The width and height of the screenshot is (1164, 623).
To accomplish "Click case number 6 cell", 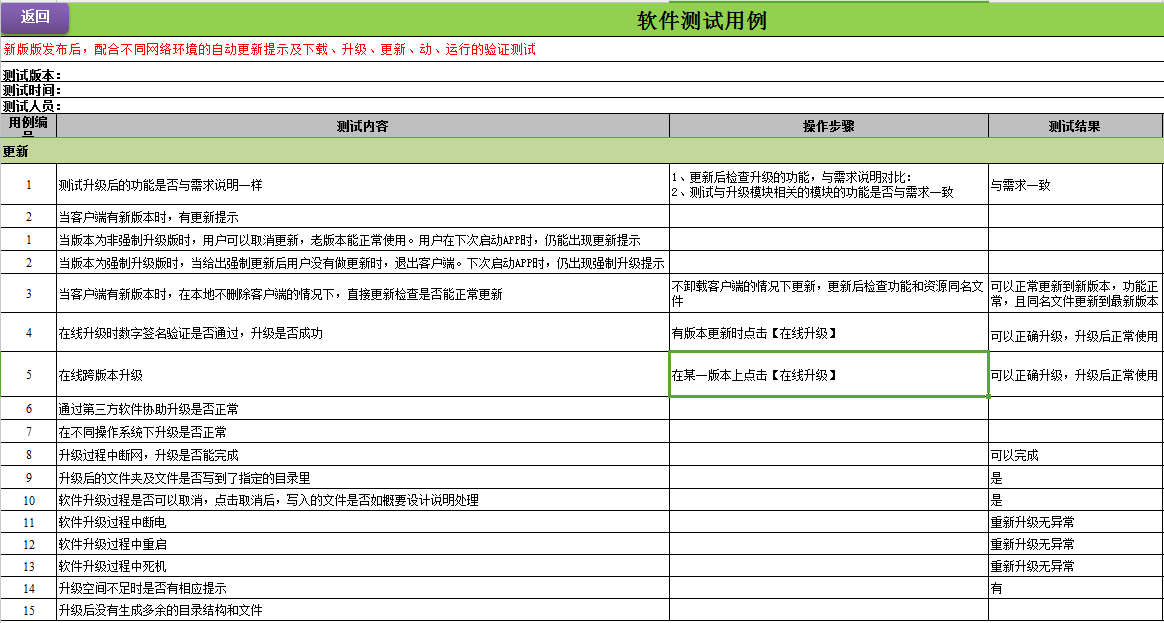I will pyautogui.click(x=29, y=409).
